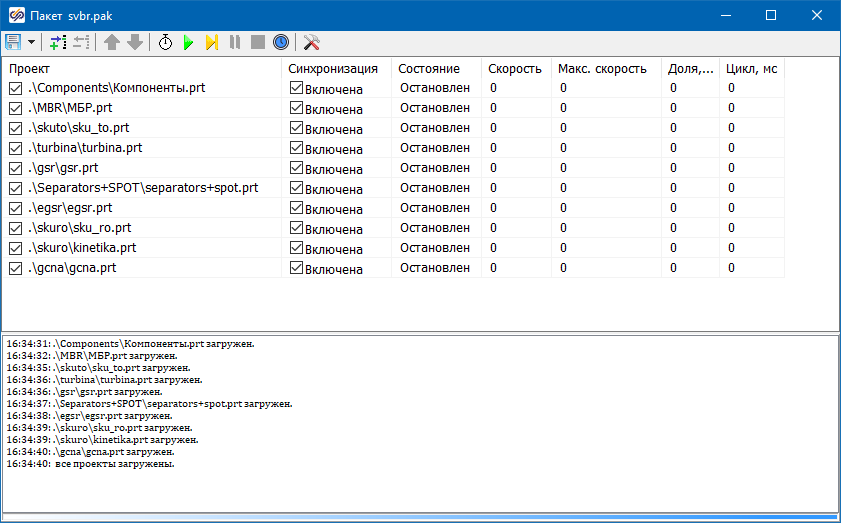Uncheck the gcna.prt project checkbox

[x=15, y=268]
